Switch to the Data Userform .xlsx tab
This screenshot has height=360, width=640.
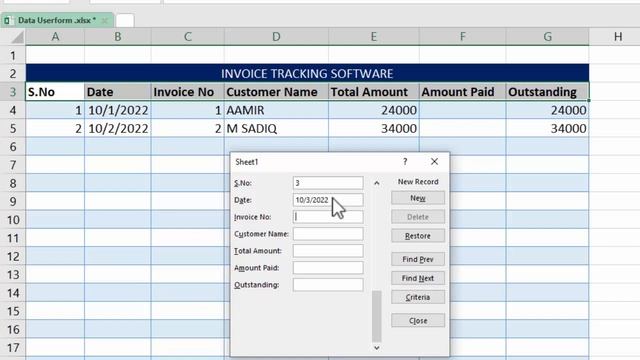57,20
